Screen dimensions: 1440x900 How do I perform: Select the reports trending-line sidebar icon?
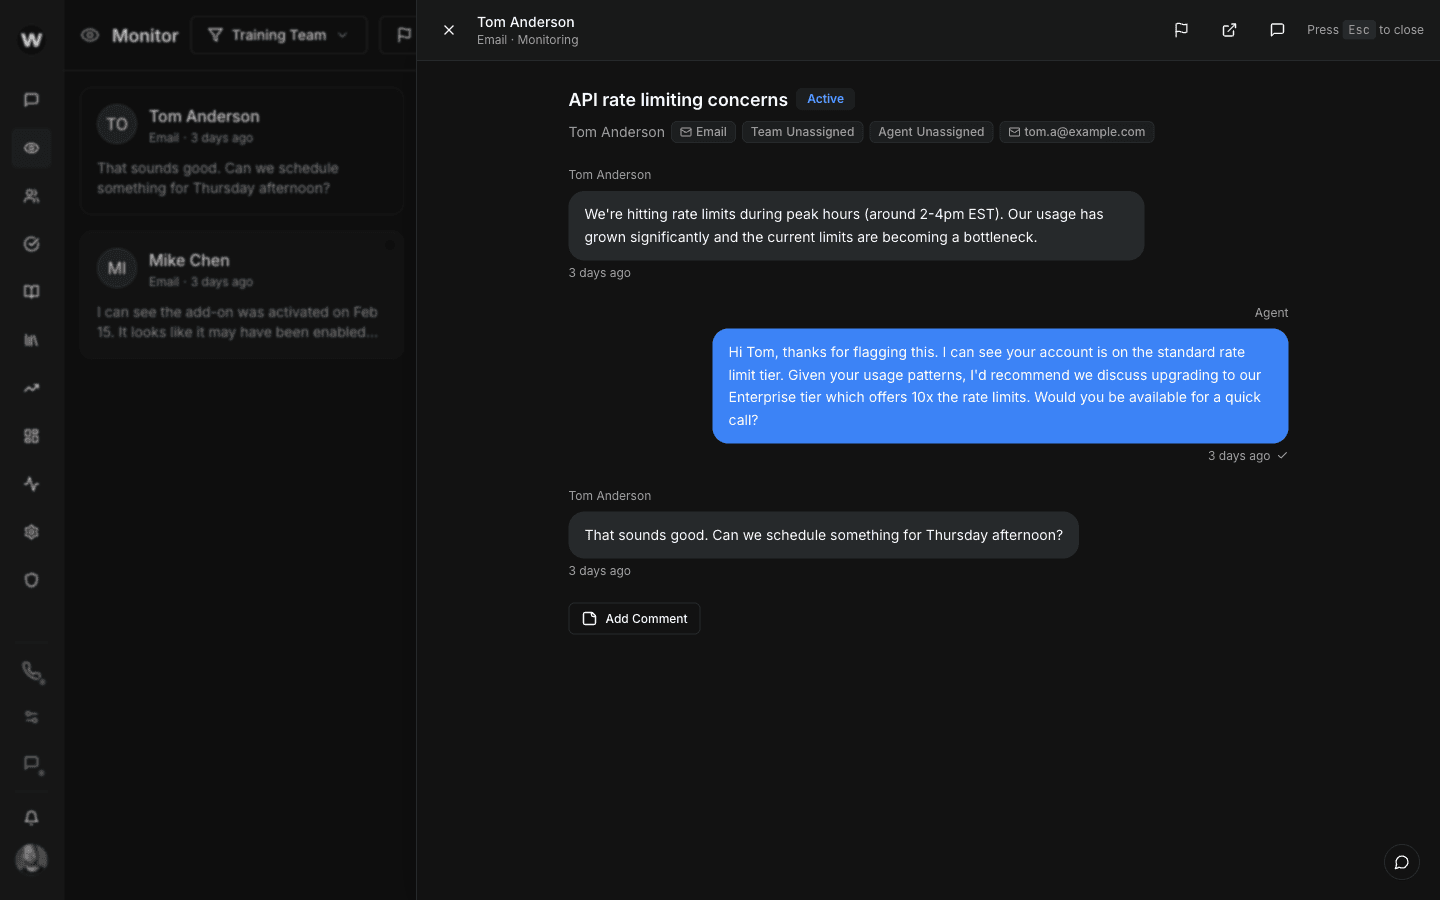coord(31,387)
